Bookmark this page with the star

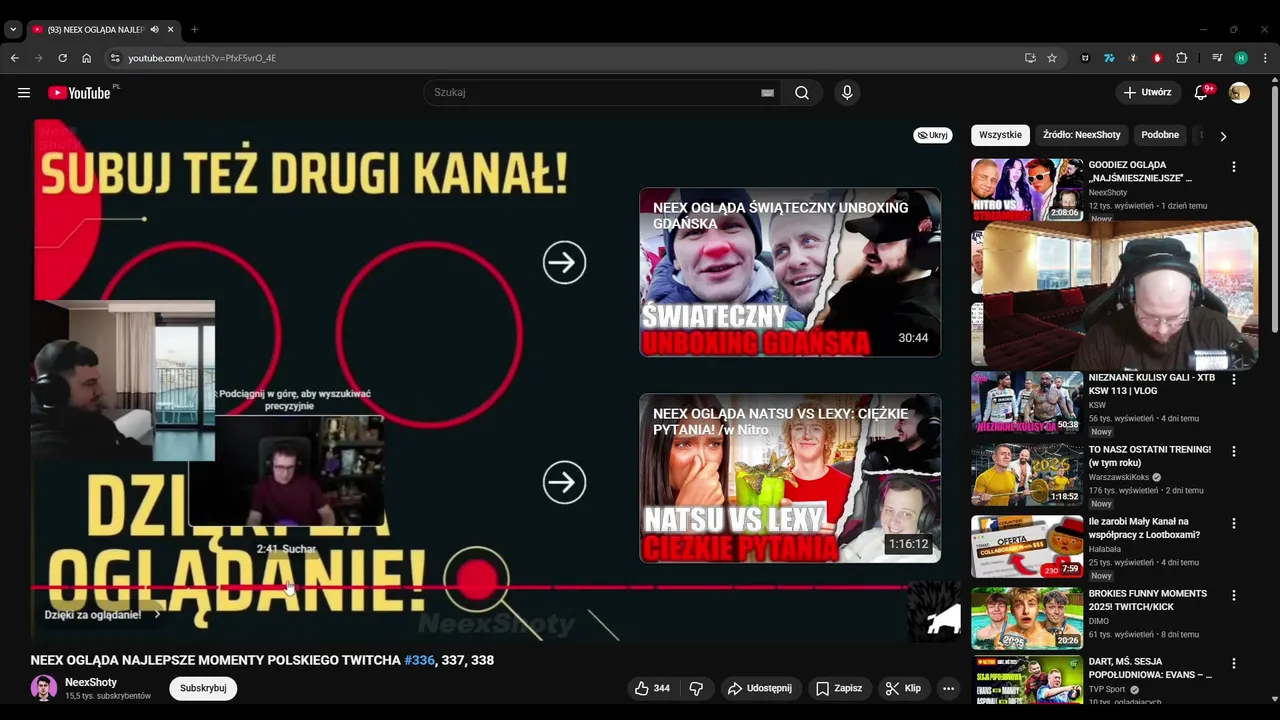(x=1052, y=58)
